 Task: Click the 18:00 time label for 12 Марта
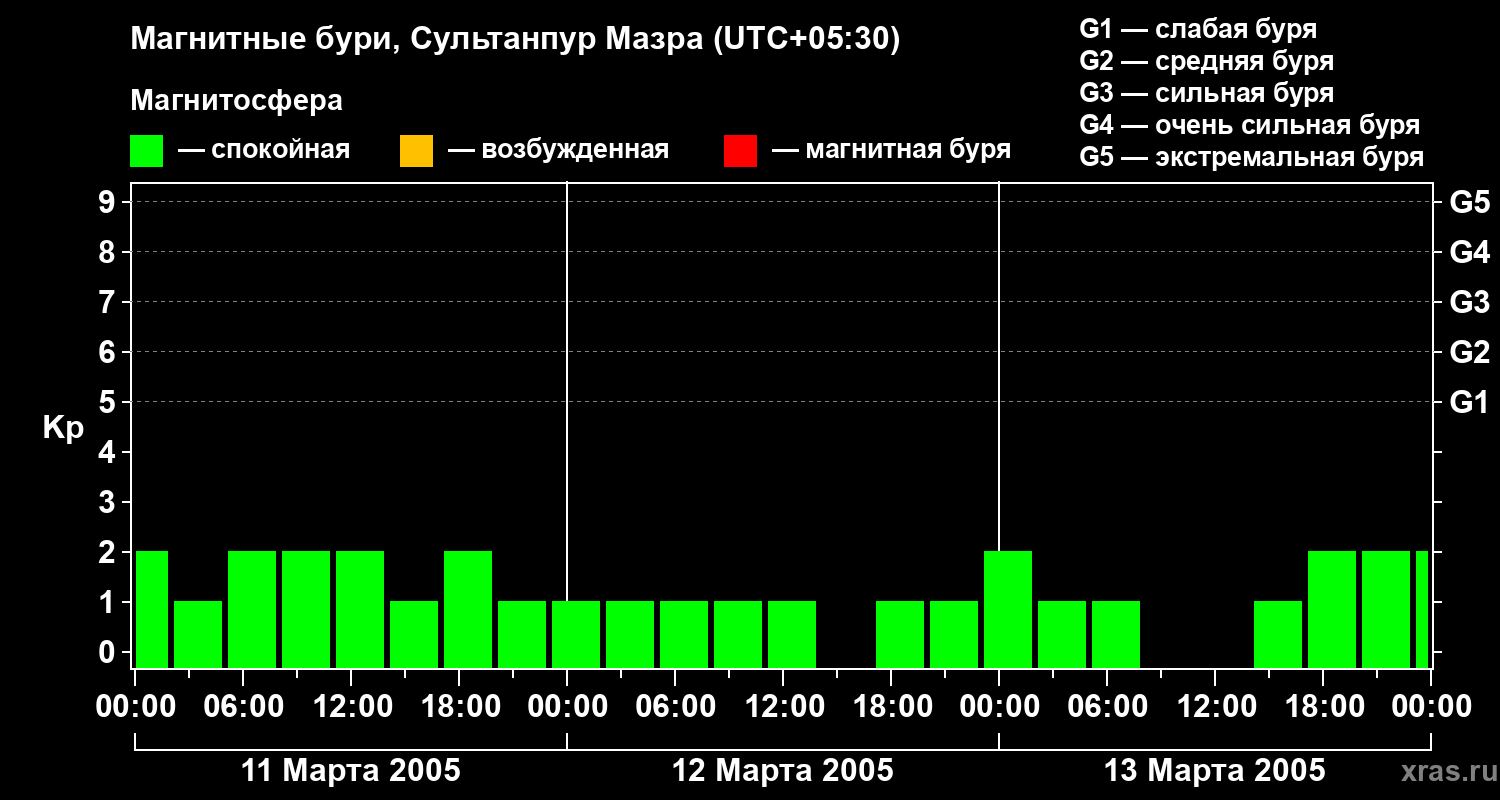pyautogui.click(x=891, y=707)
